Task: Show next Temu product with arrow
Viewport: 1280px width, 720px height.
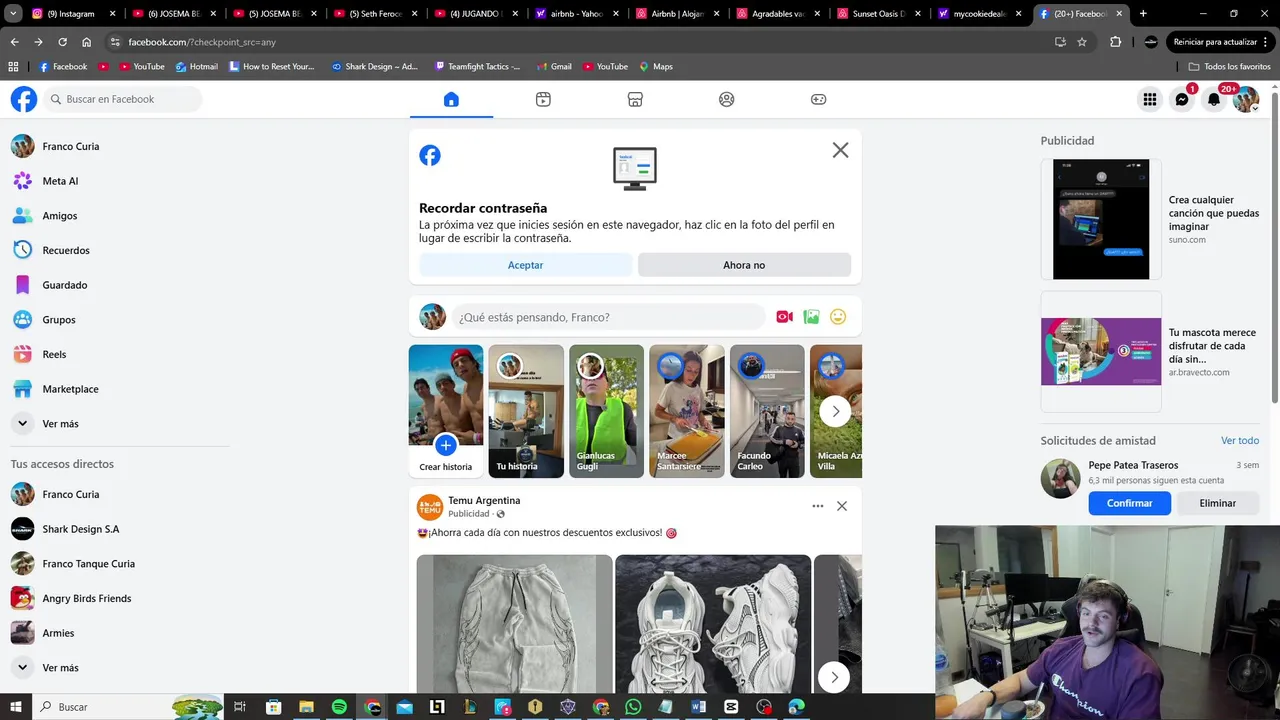Action: tap(834, 677)
